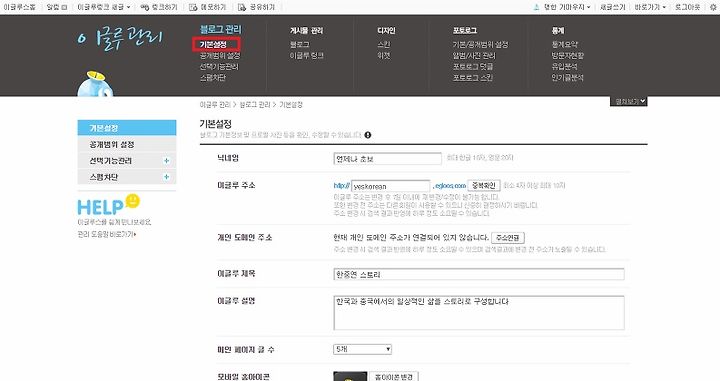Open 포토로그 스킨 menu item
This screenshot has height=381, width=720.
click(472, 78)
